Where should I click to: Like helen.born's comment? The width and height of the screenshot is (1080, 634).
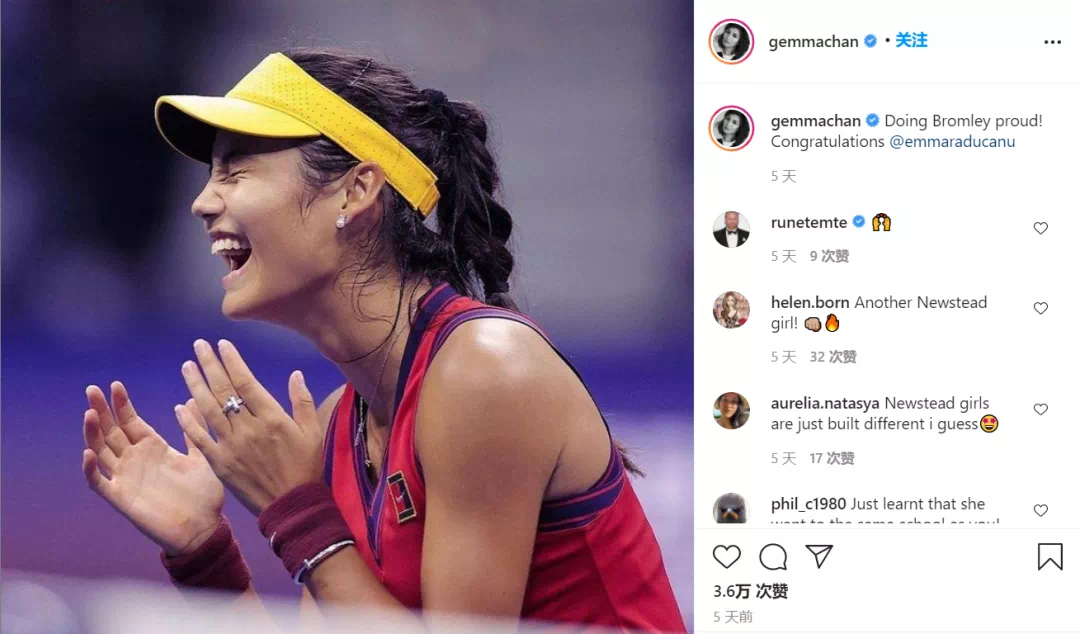(x=1040, y=308)
